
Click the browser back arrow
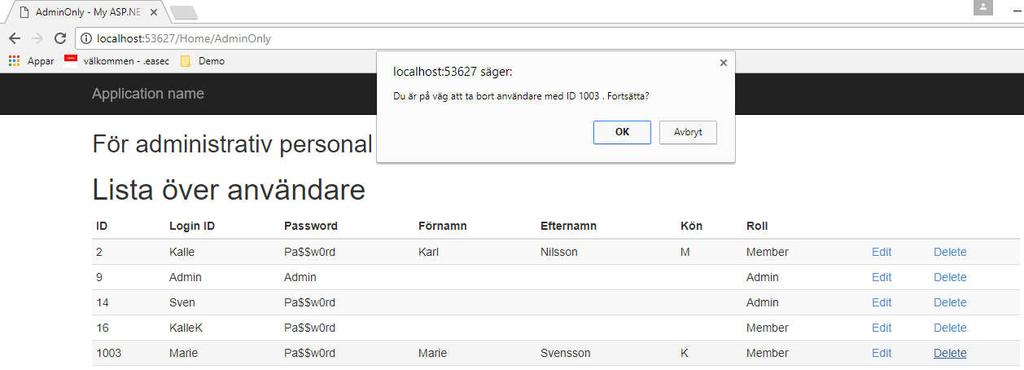[14, 39]
